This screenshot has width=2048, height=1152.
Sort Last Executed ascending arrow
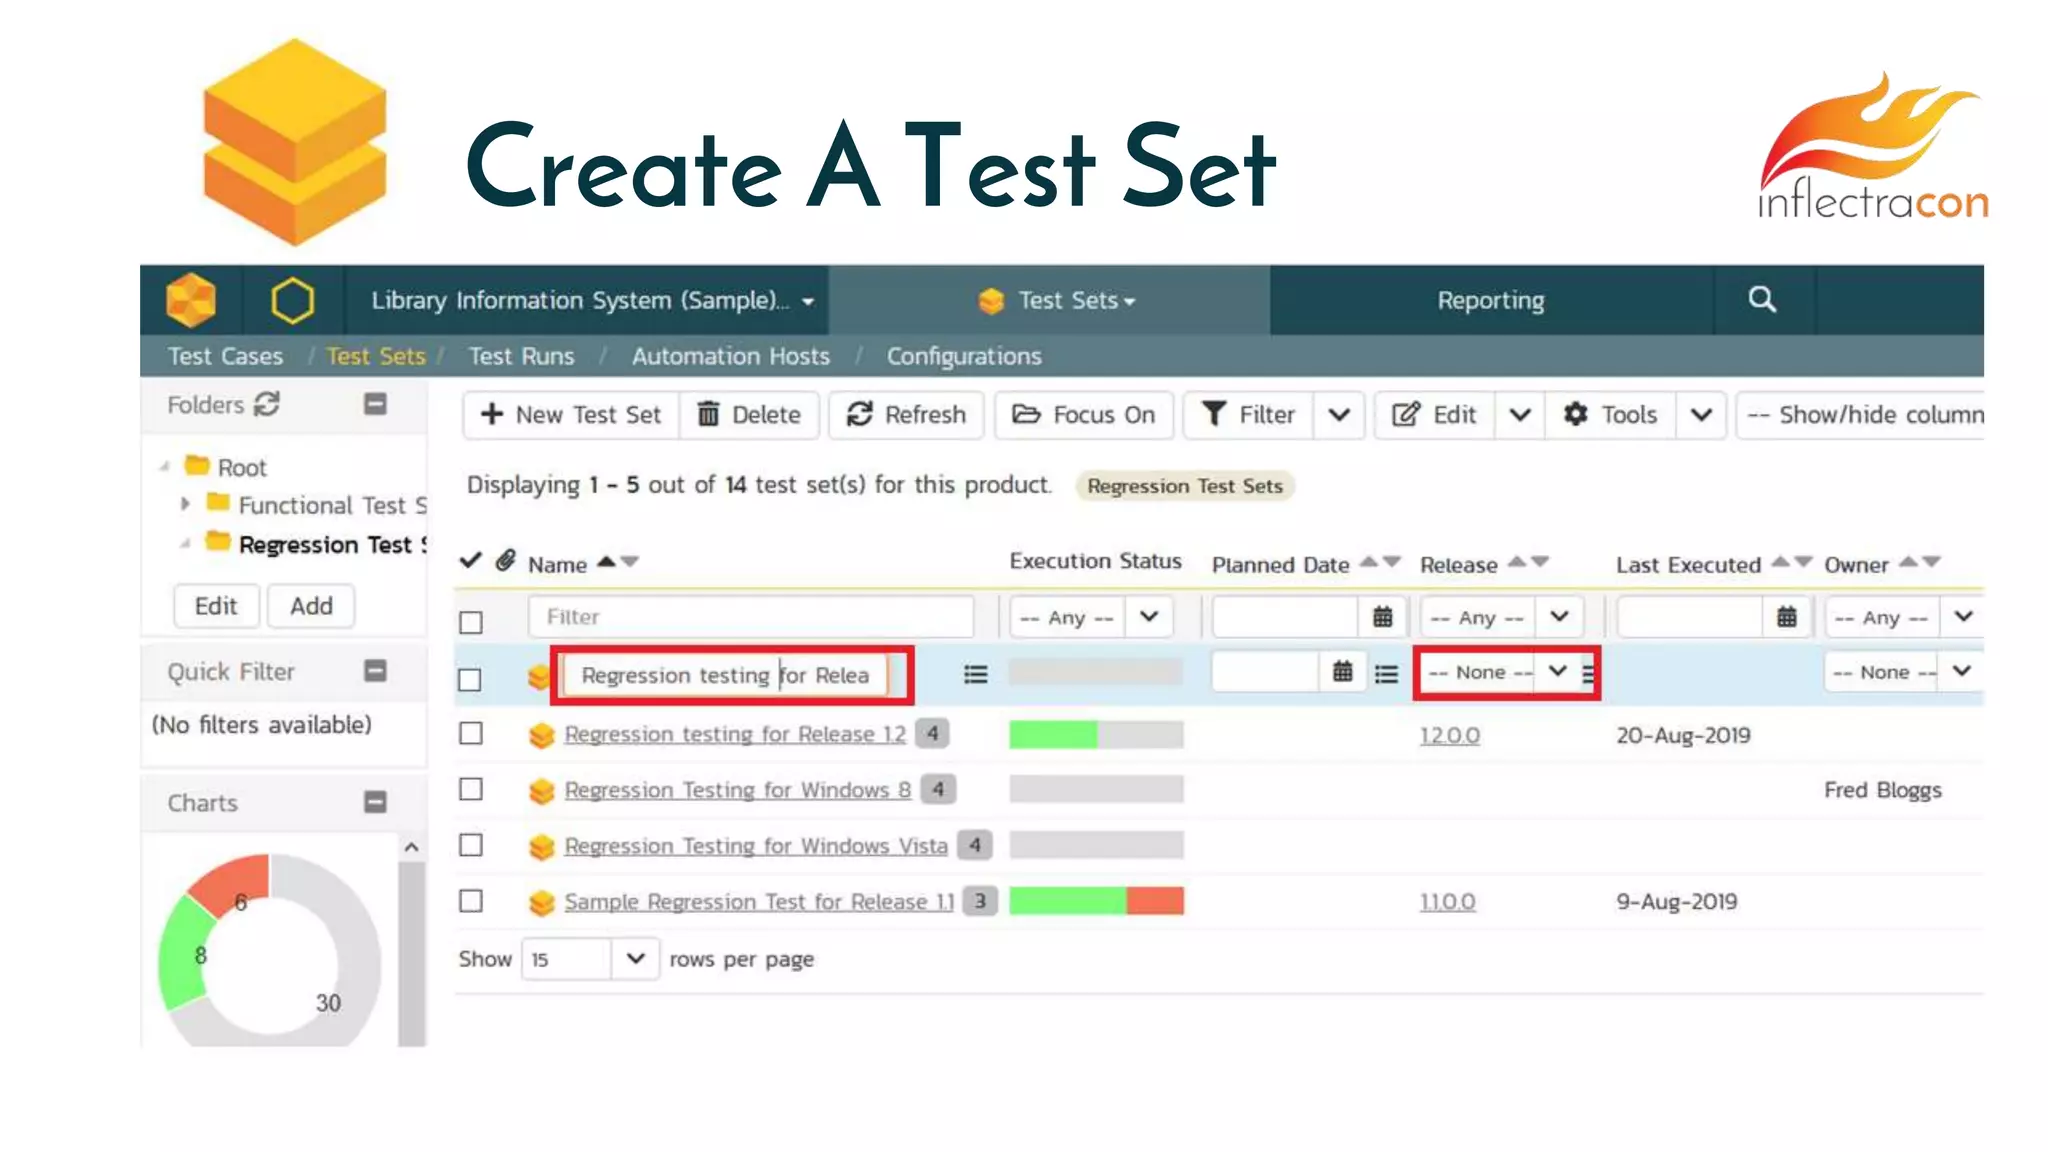pos(1780,562)
